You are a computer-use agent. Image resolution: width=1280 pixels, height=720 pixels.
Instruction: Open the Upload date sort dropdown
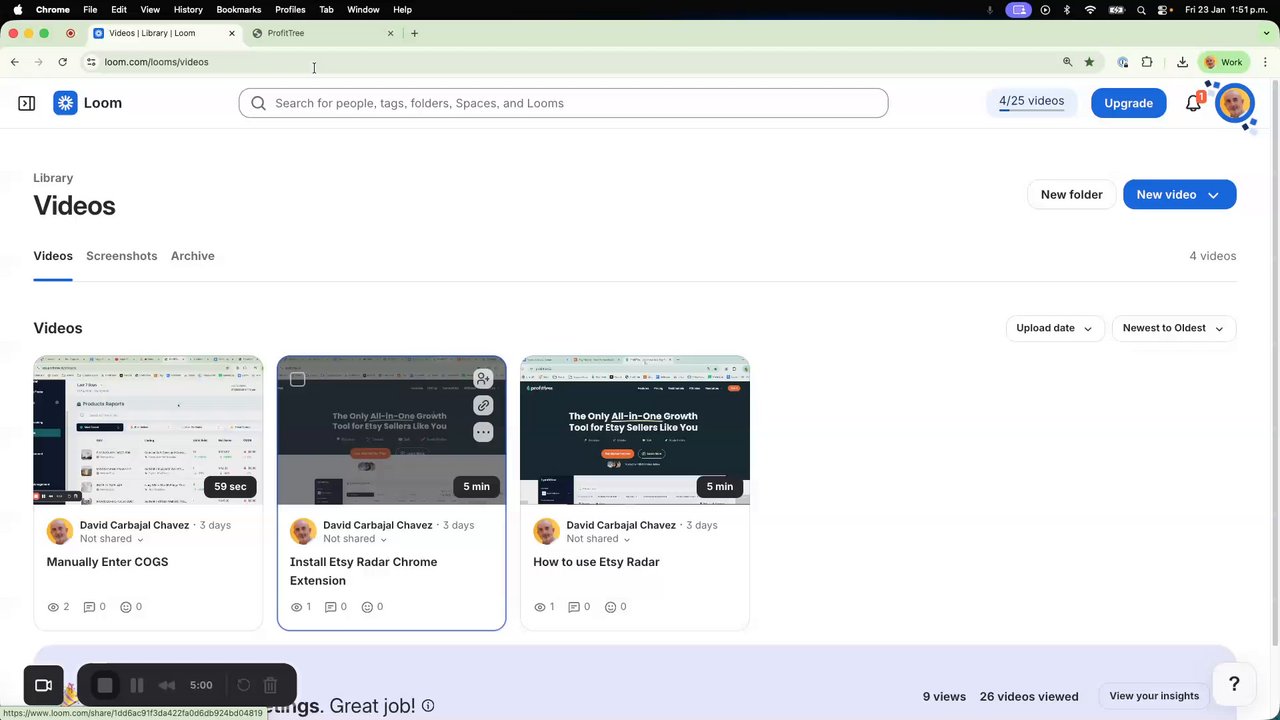[1055, 328]
